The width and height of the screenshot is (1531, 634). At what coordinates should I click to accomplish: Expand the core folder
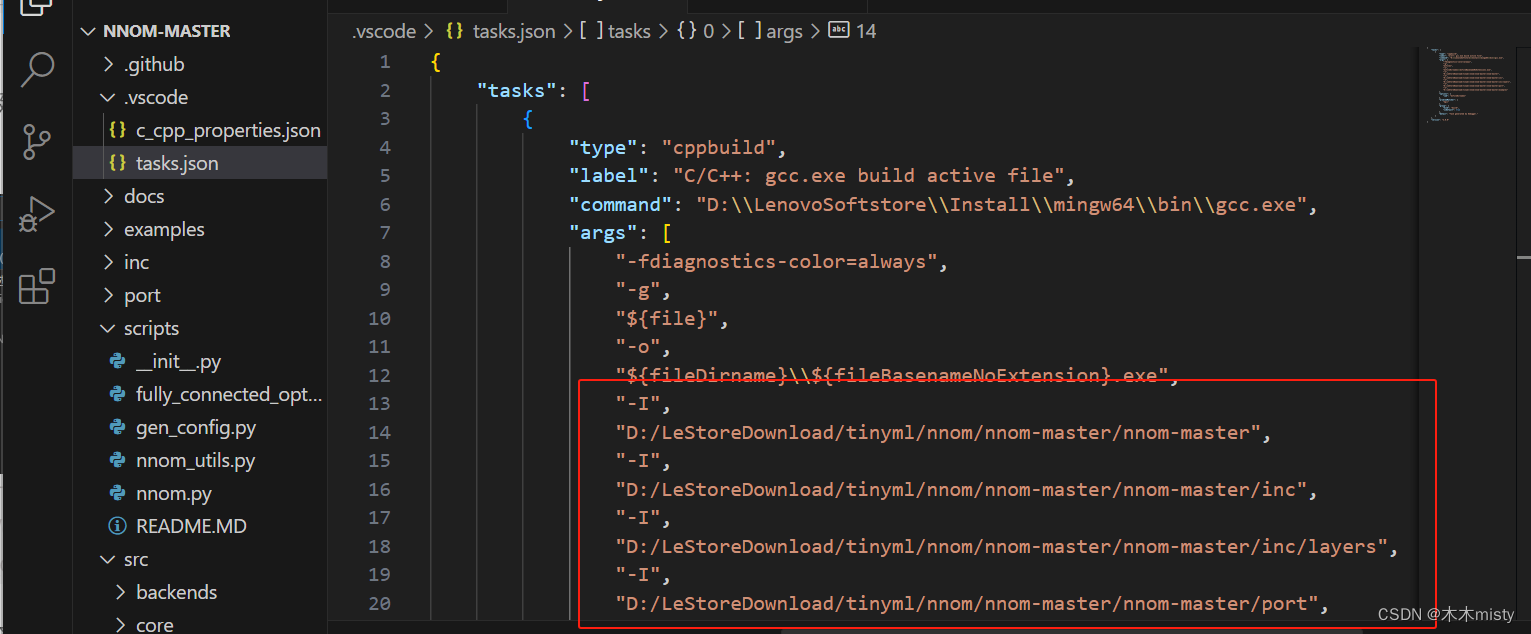click(x=121, y=625)
